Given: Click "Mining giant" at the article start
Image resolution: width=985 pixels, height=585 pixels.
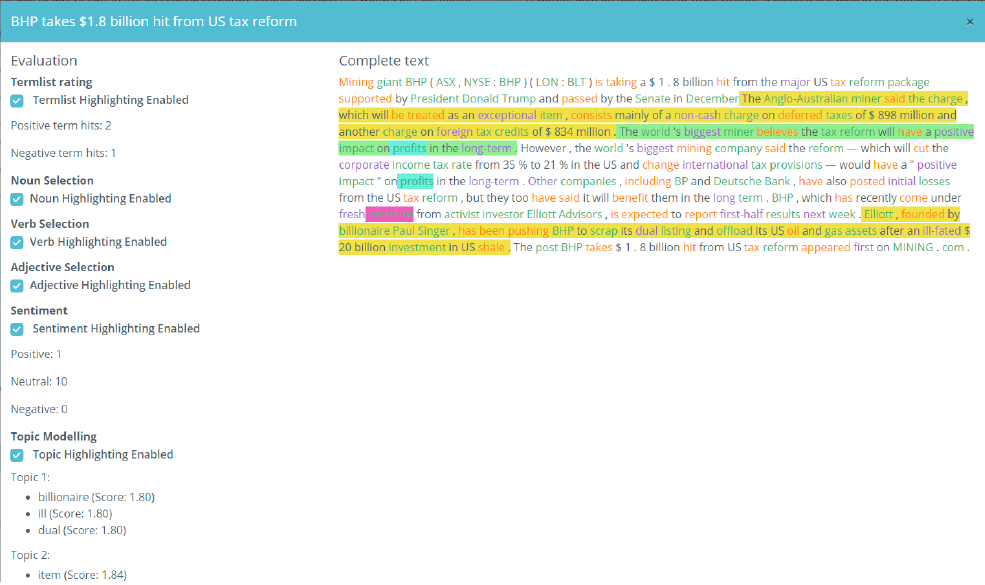Looking at the screenshot, I should [x=370, y=82].
